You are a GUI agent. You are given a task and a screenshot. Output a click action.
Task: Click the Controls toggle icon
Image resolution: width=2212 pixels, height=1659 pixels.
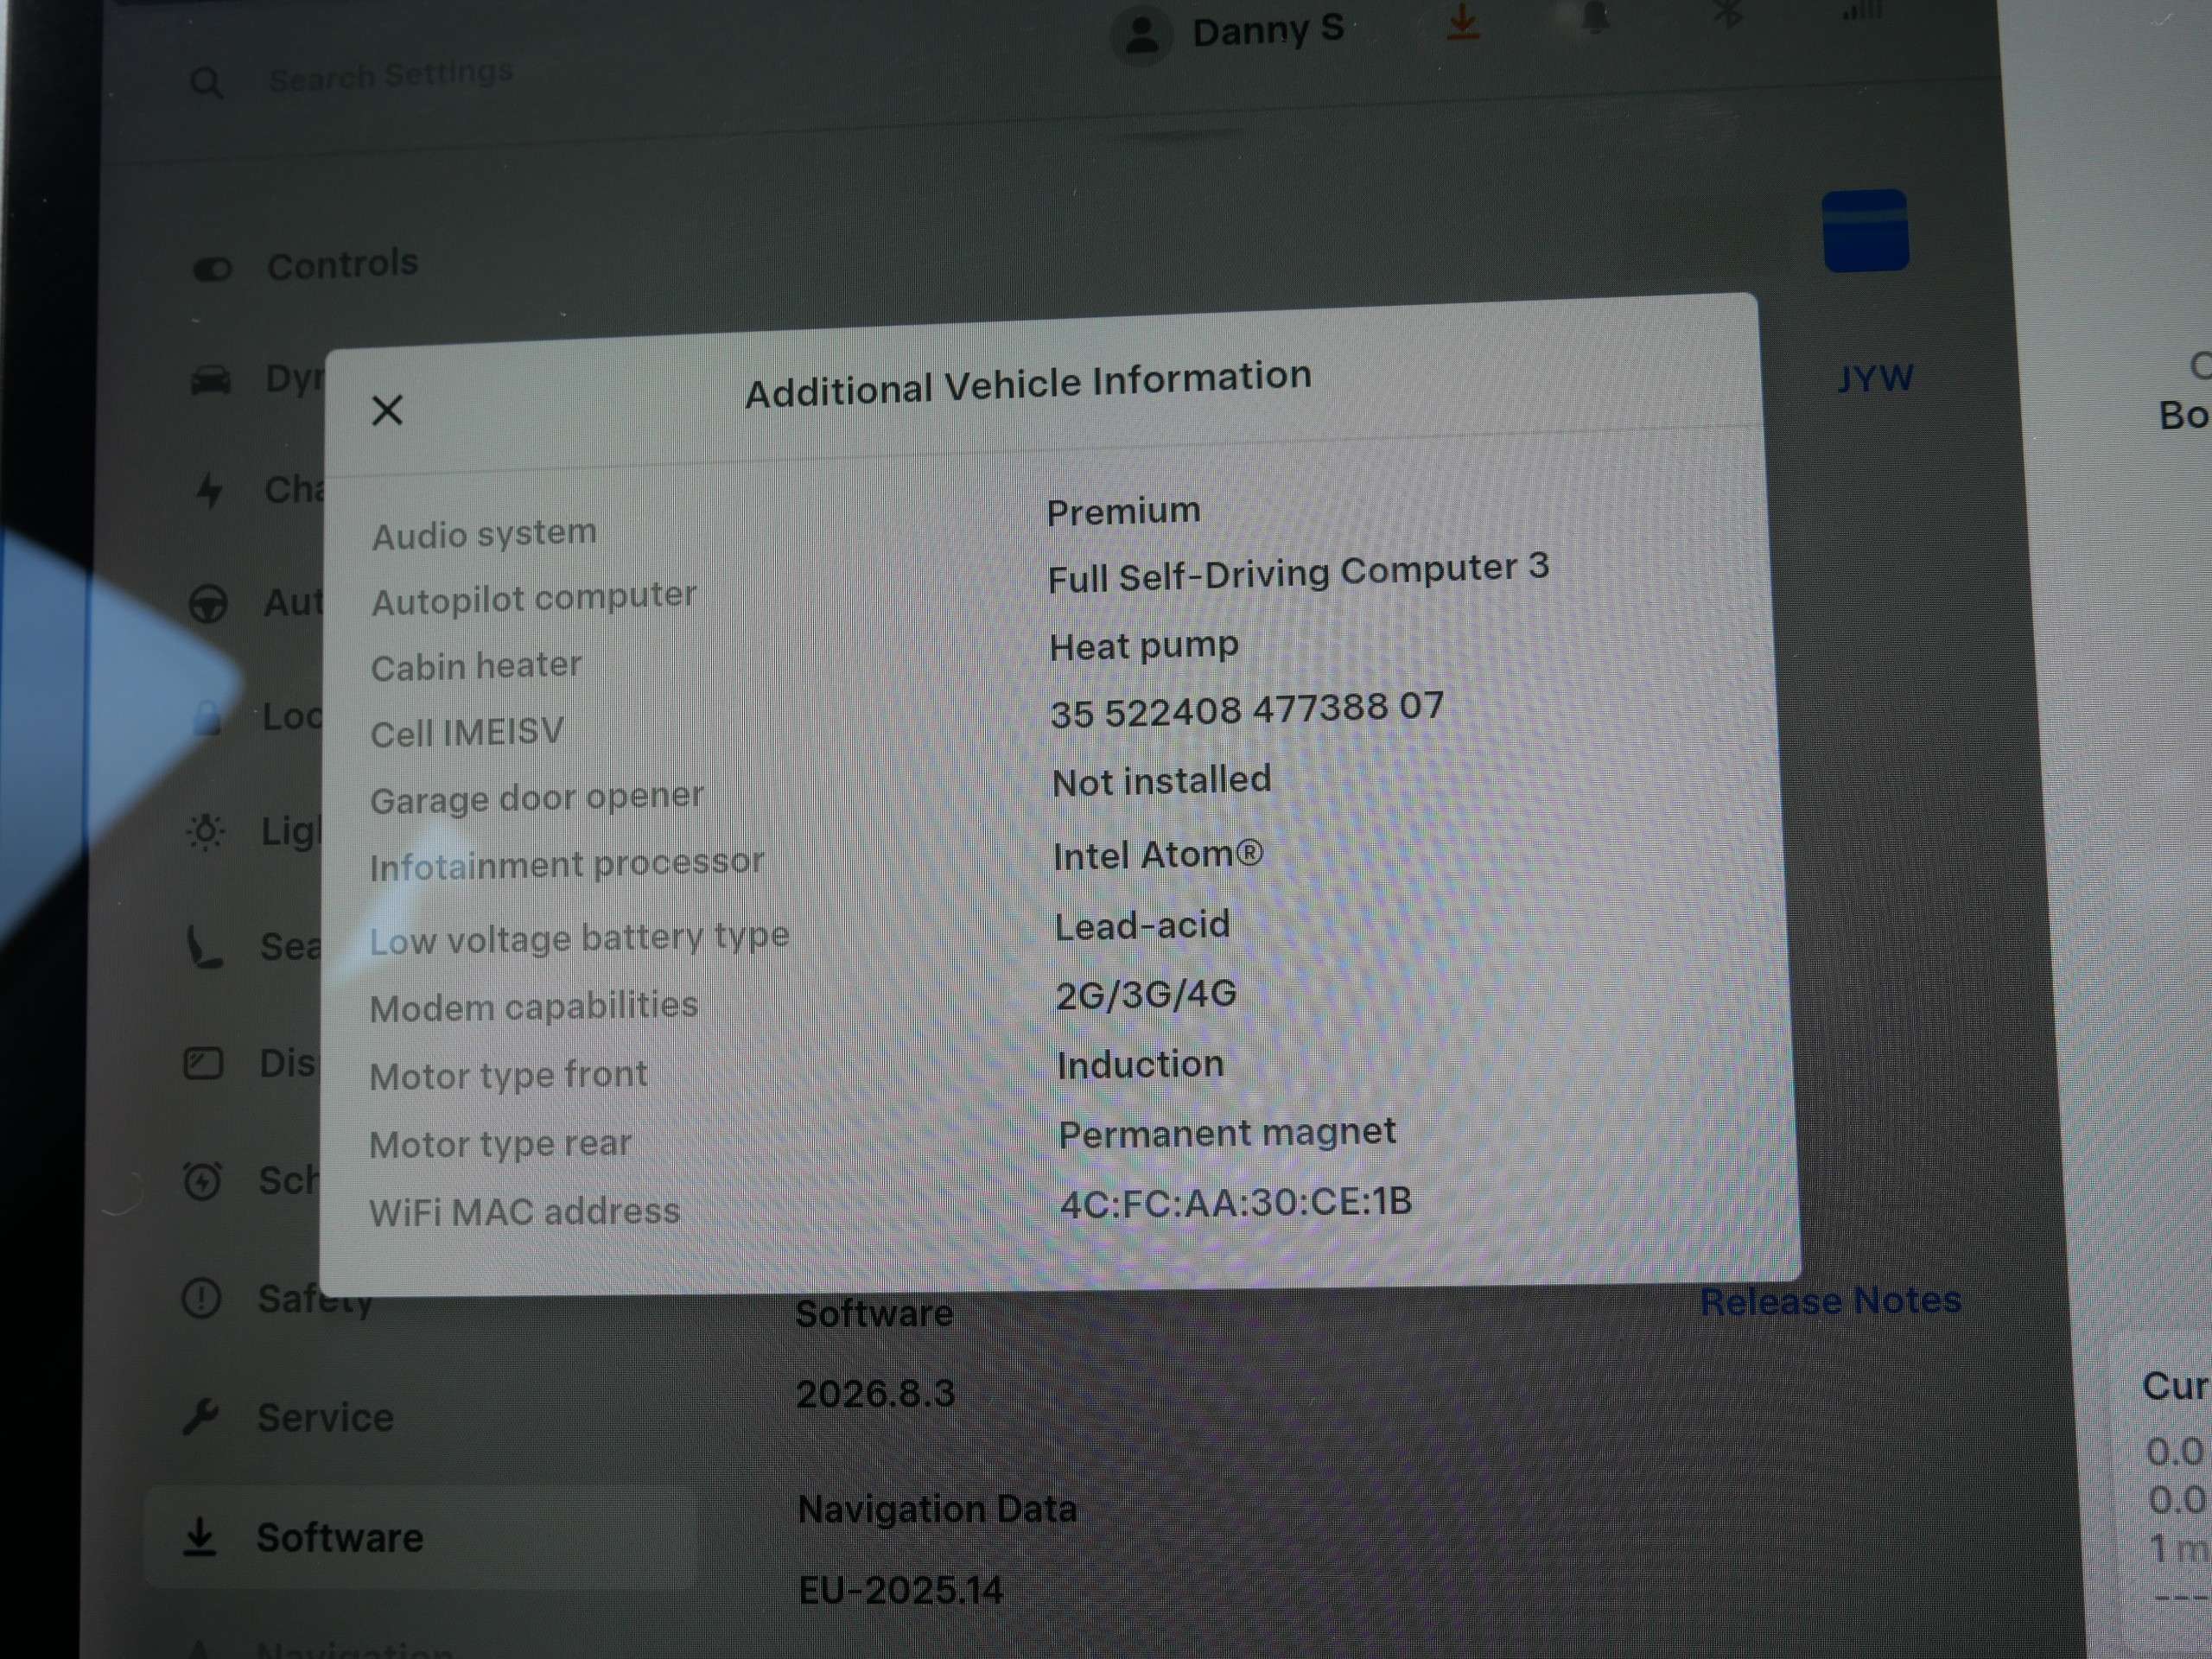tap(212, 269)
